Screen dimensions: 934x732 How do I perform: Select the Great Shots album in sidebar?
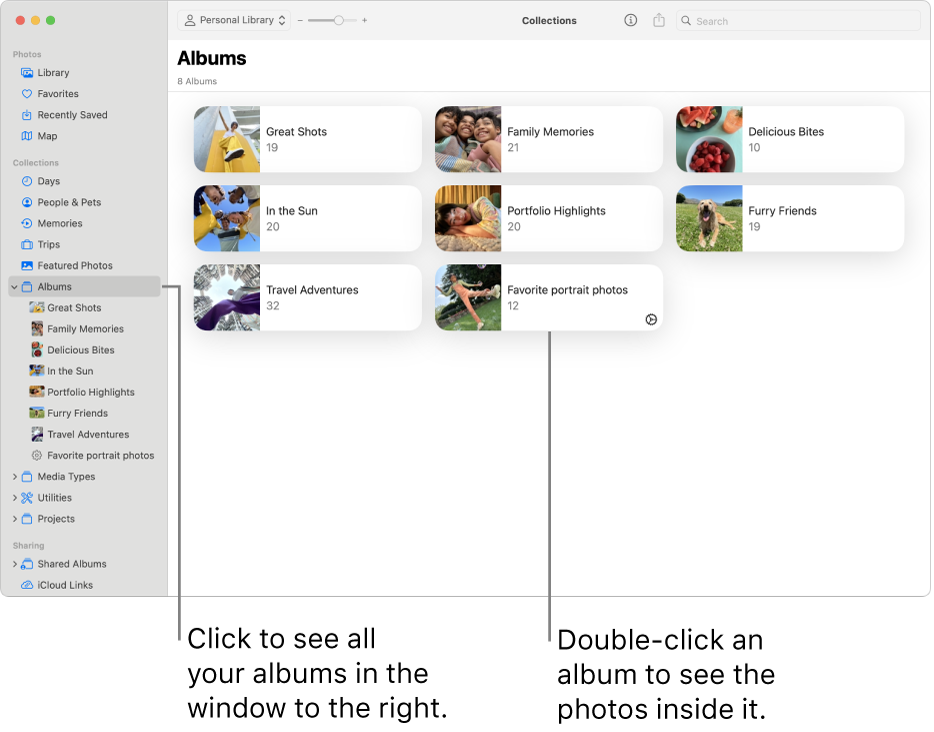(x=74, y=307)
